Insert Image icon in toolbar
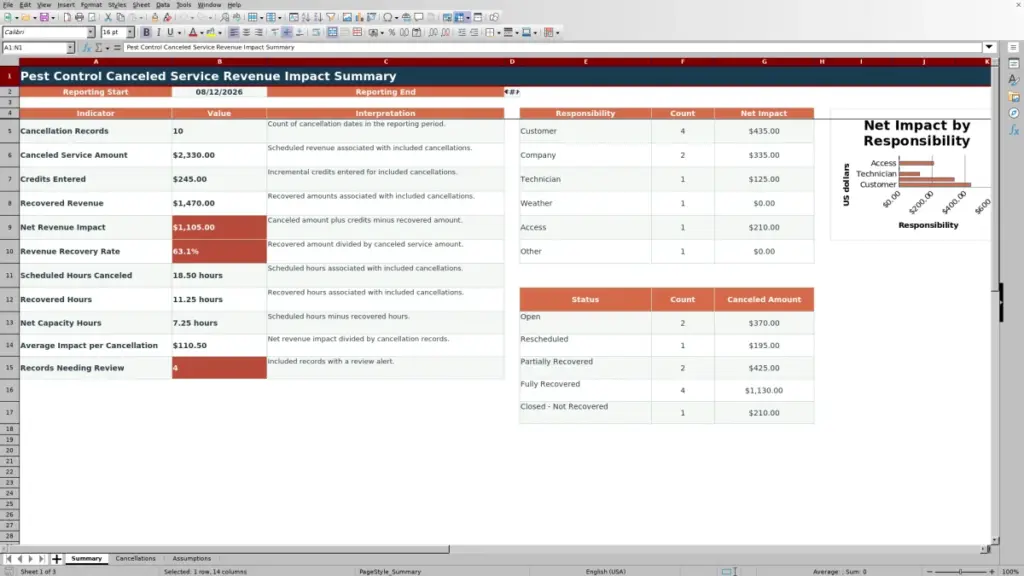Screen dimensions: 1024x576 point(347,18)
